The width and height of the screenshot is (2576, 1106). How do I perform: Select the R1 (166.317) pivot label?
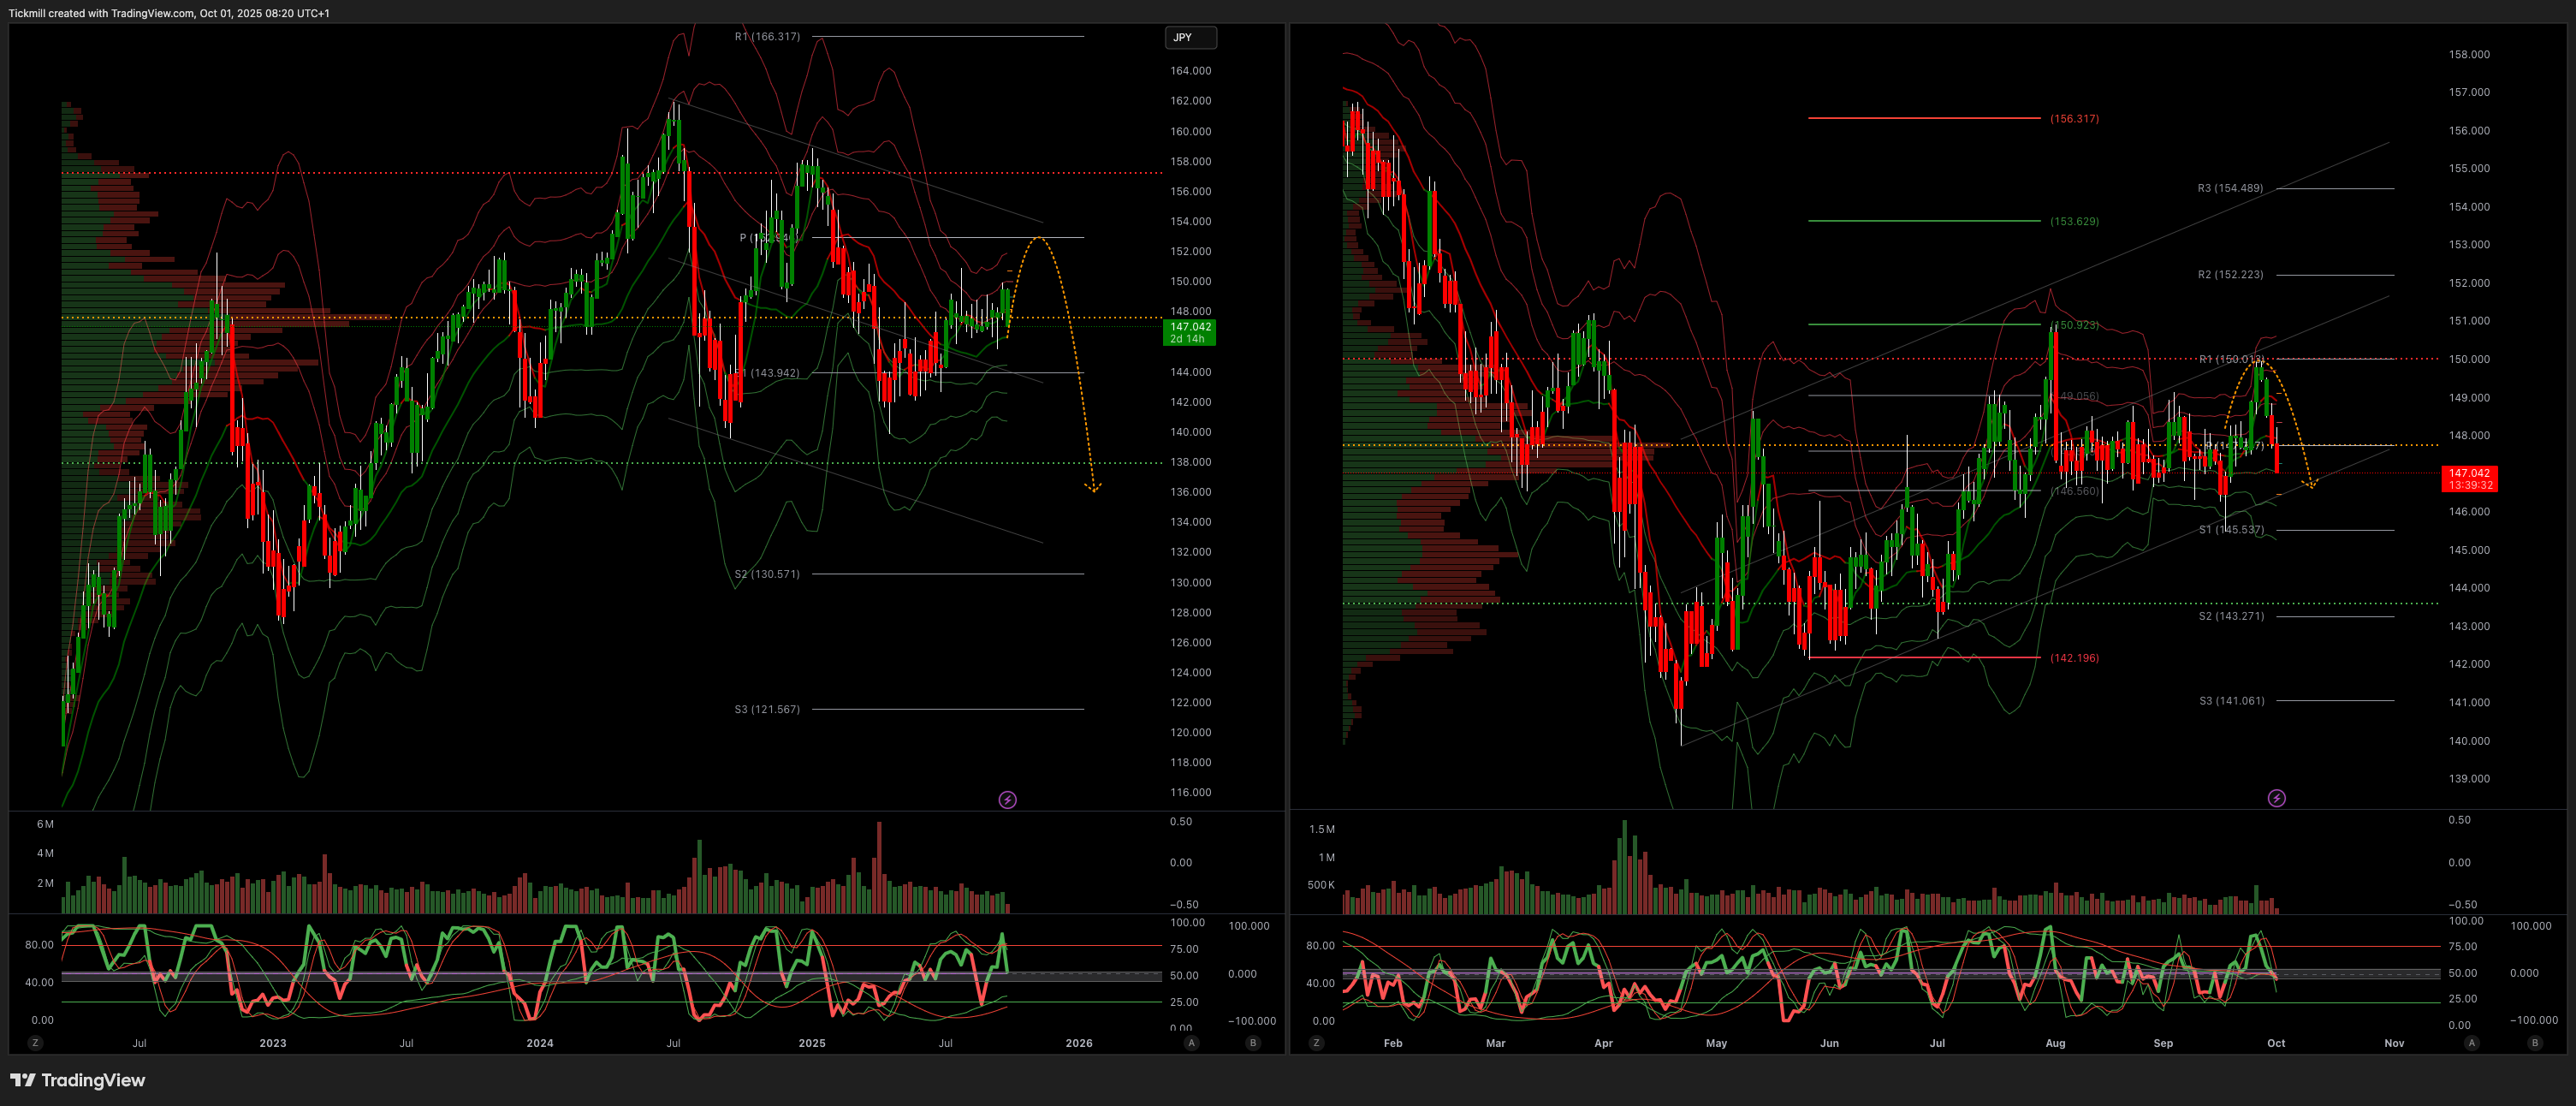point(767,37)
